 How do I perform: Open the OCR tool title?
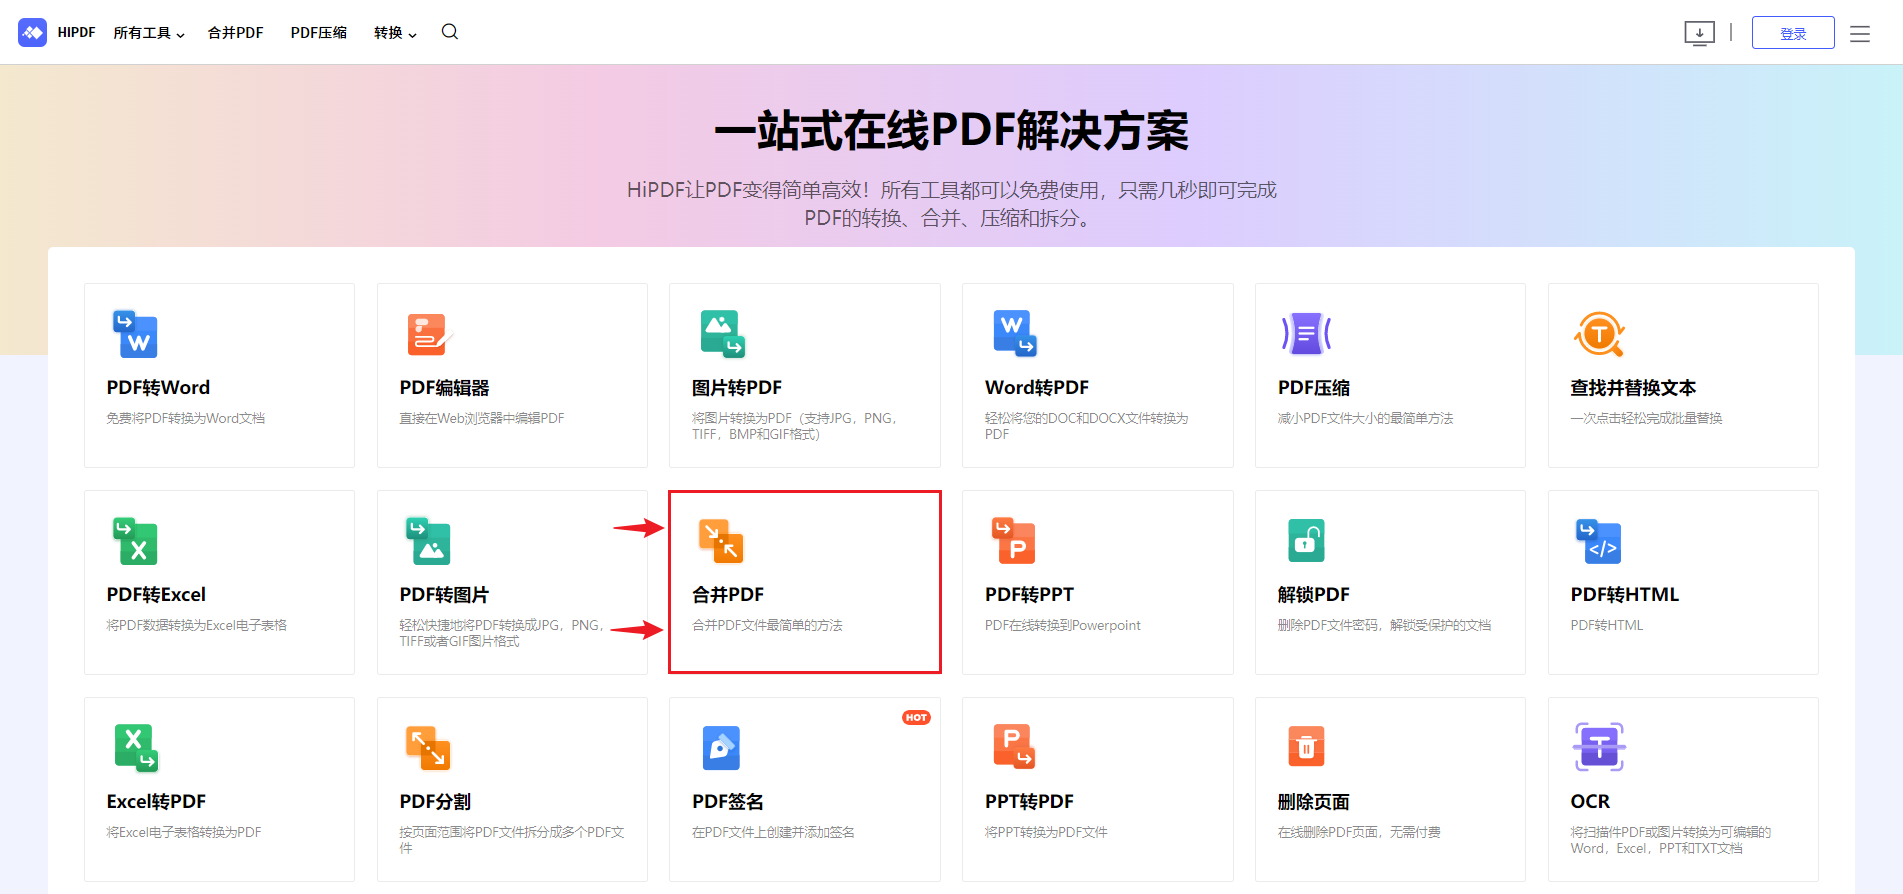click(x=1590, y=802)
